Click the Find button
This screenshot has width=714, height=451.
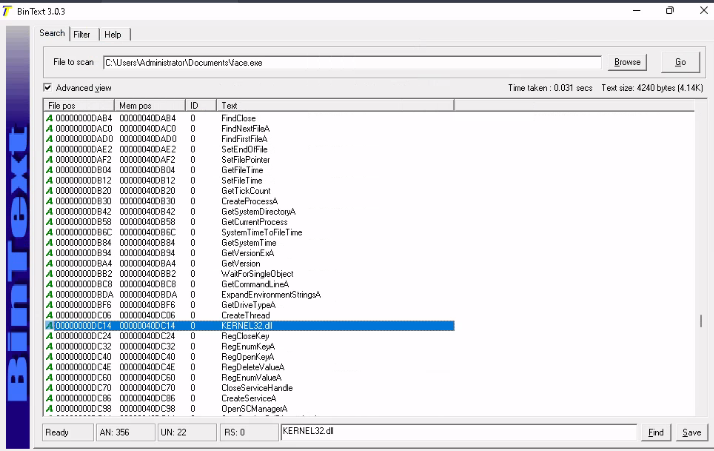[x=656, y=432]
